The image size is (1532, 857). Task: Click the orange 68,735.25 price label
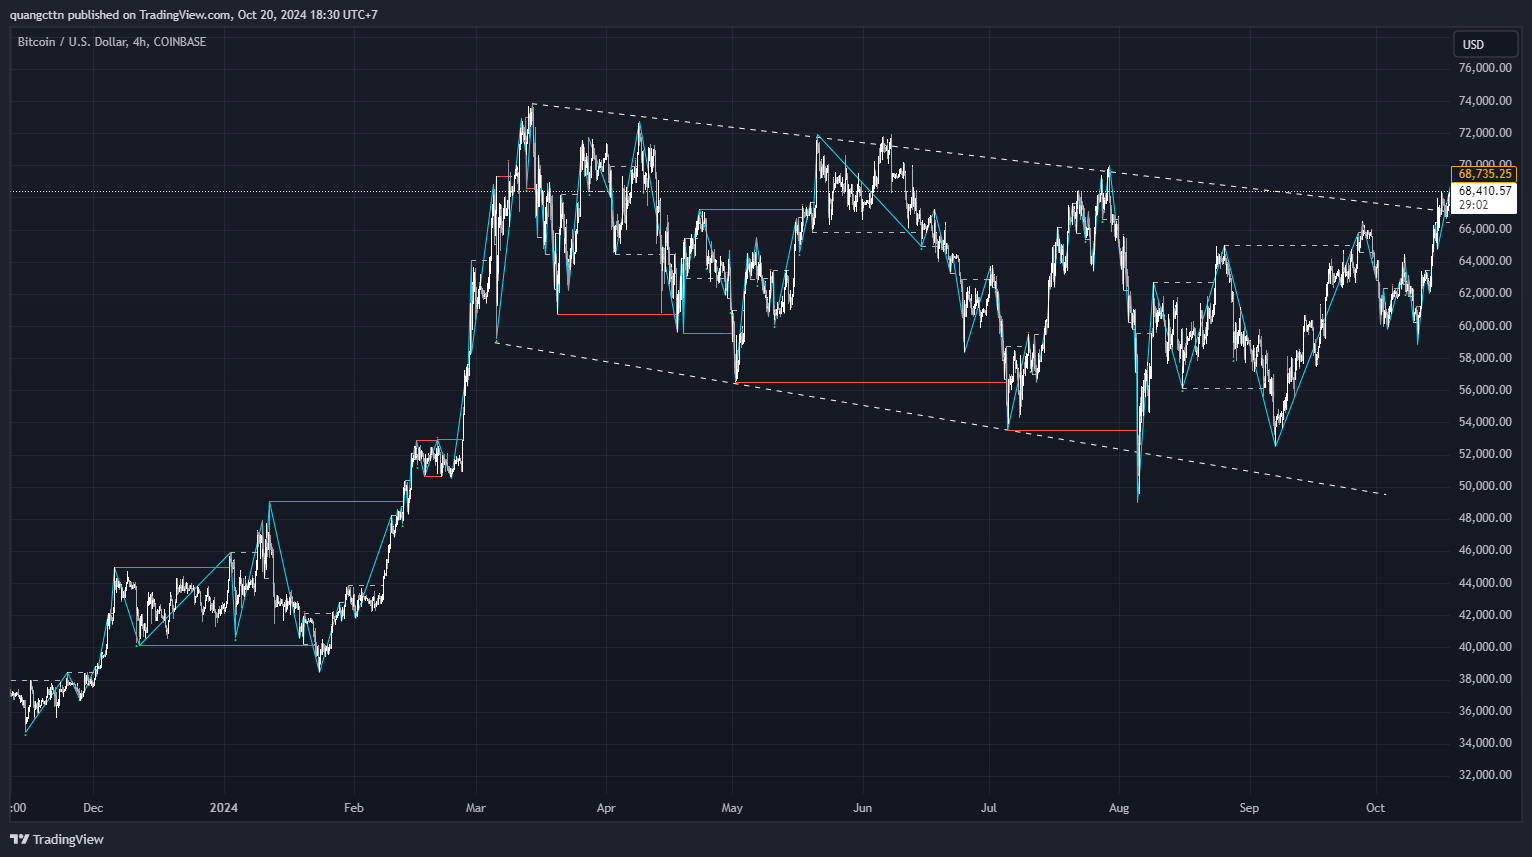[x=1484, y=174]
